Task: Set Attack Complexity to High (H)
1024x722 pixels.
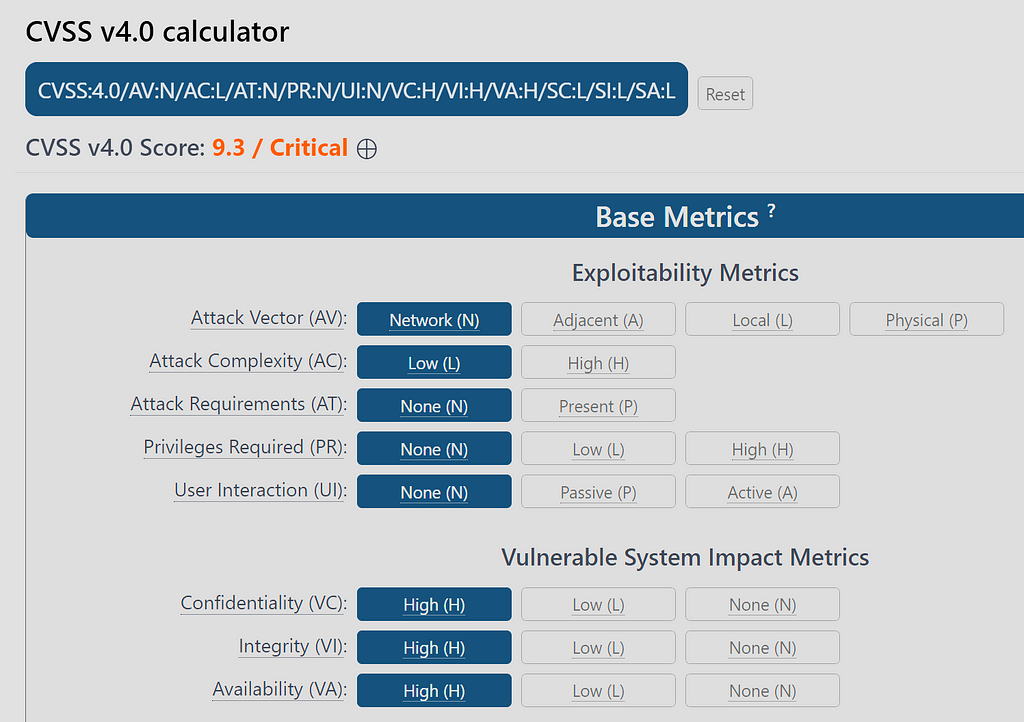Action: click(598, 363)
